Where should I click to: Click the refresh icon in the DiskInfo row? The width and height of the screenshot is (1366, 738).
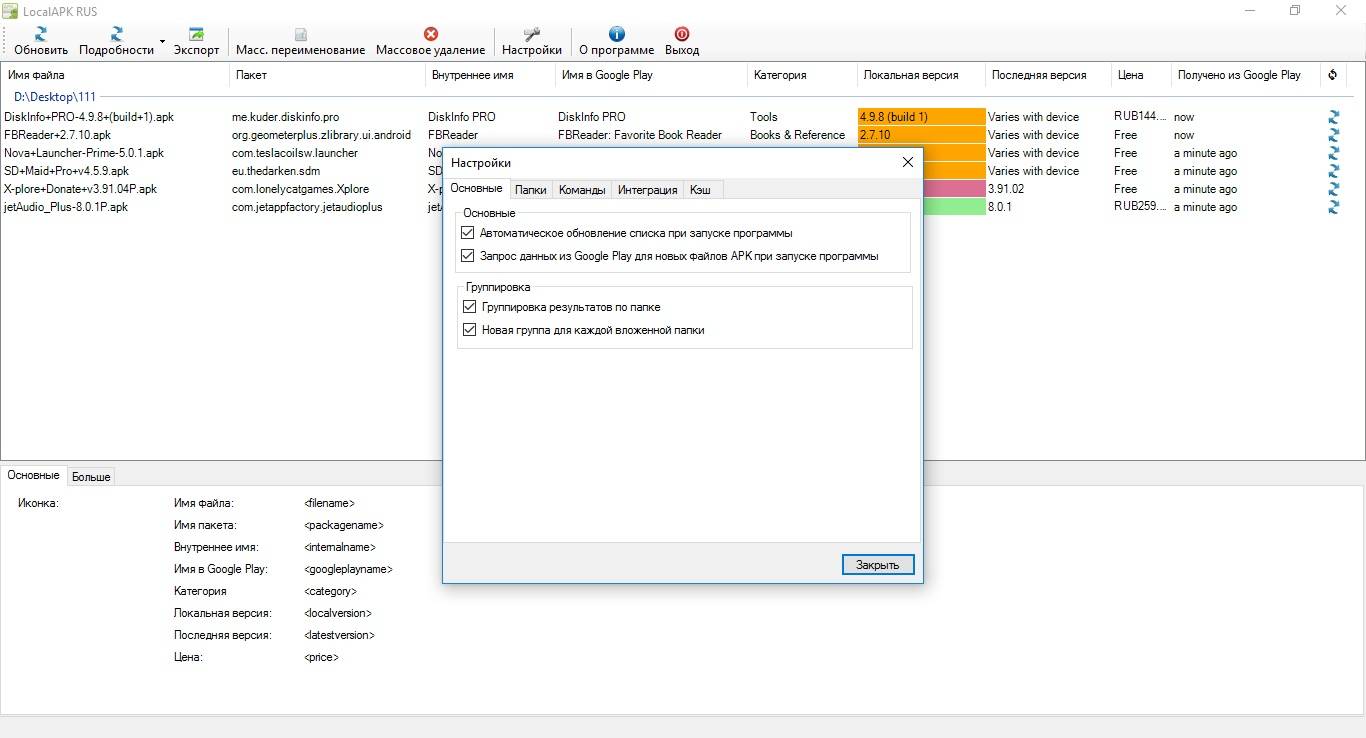1333,117
